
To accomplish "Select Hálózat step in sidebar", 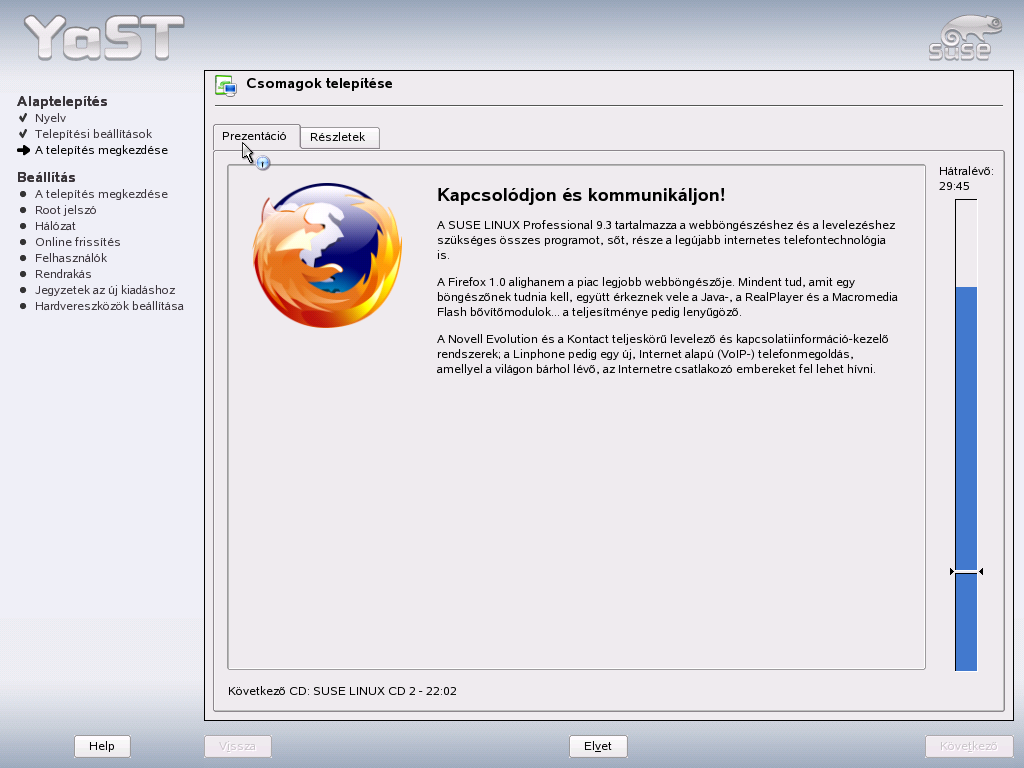I will [55, 226].
